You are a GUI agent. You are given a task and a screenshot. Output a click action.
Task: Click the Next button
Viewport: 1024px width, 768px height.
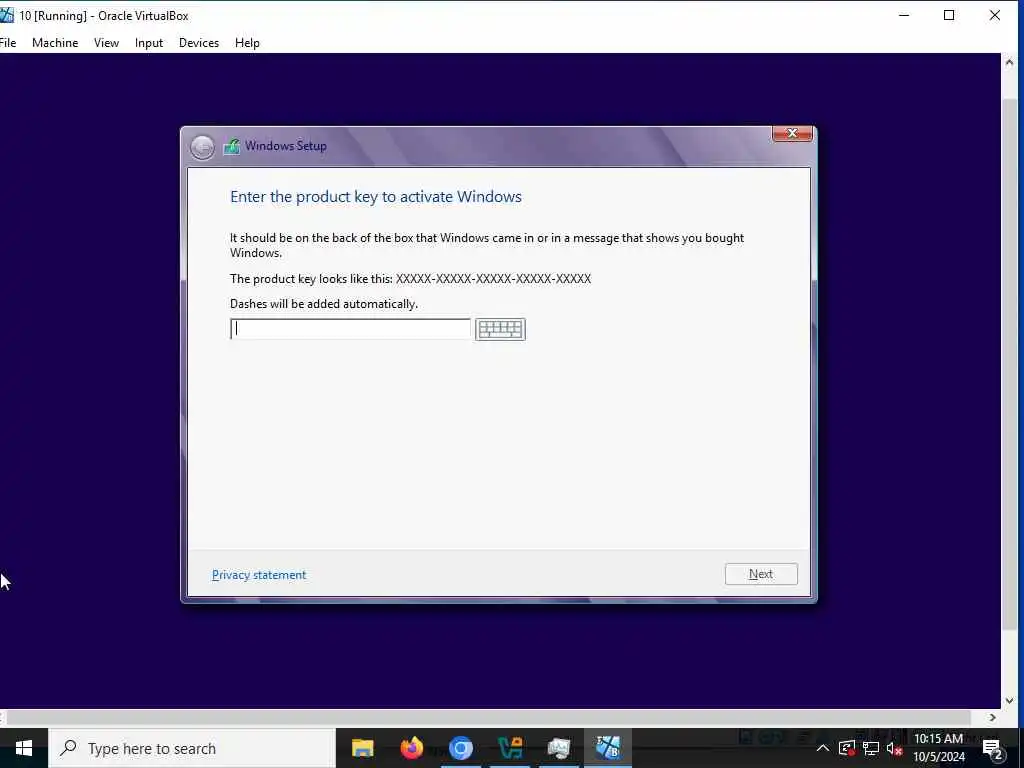pos(761,574)
